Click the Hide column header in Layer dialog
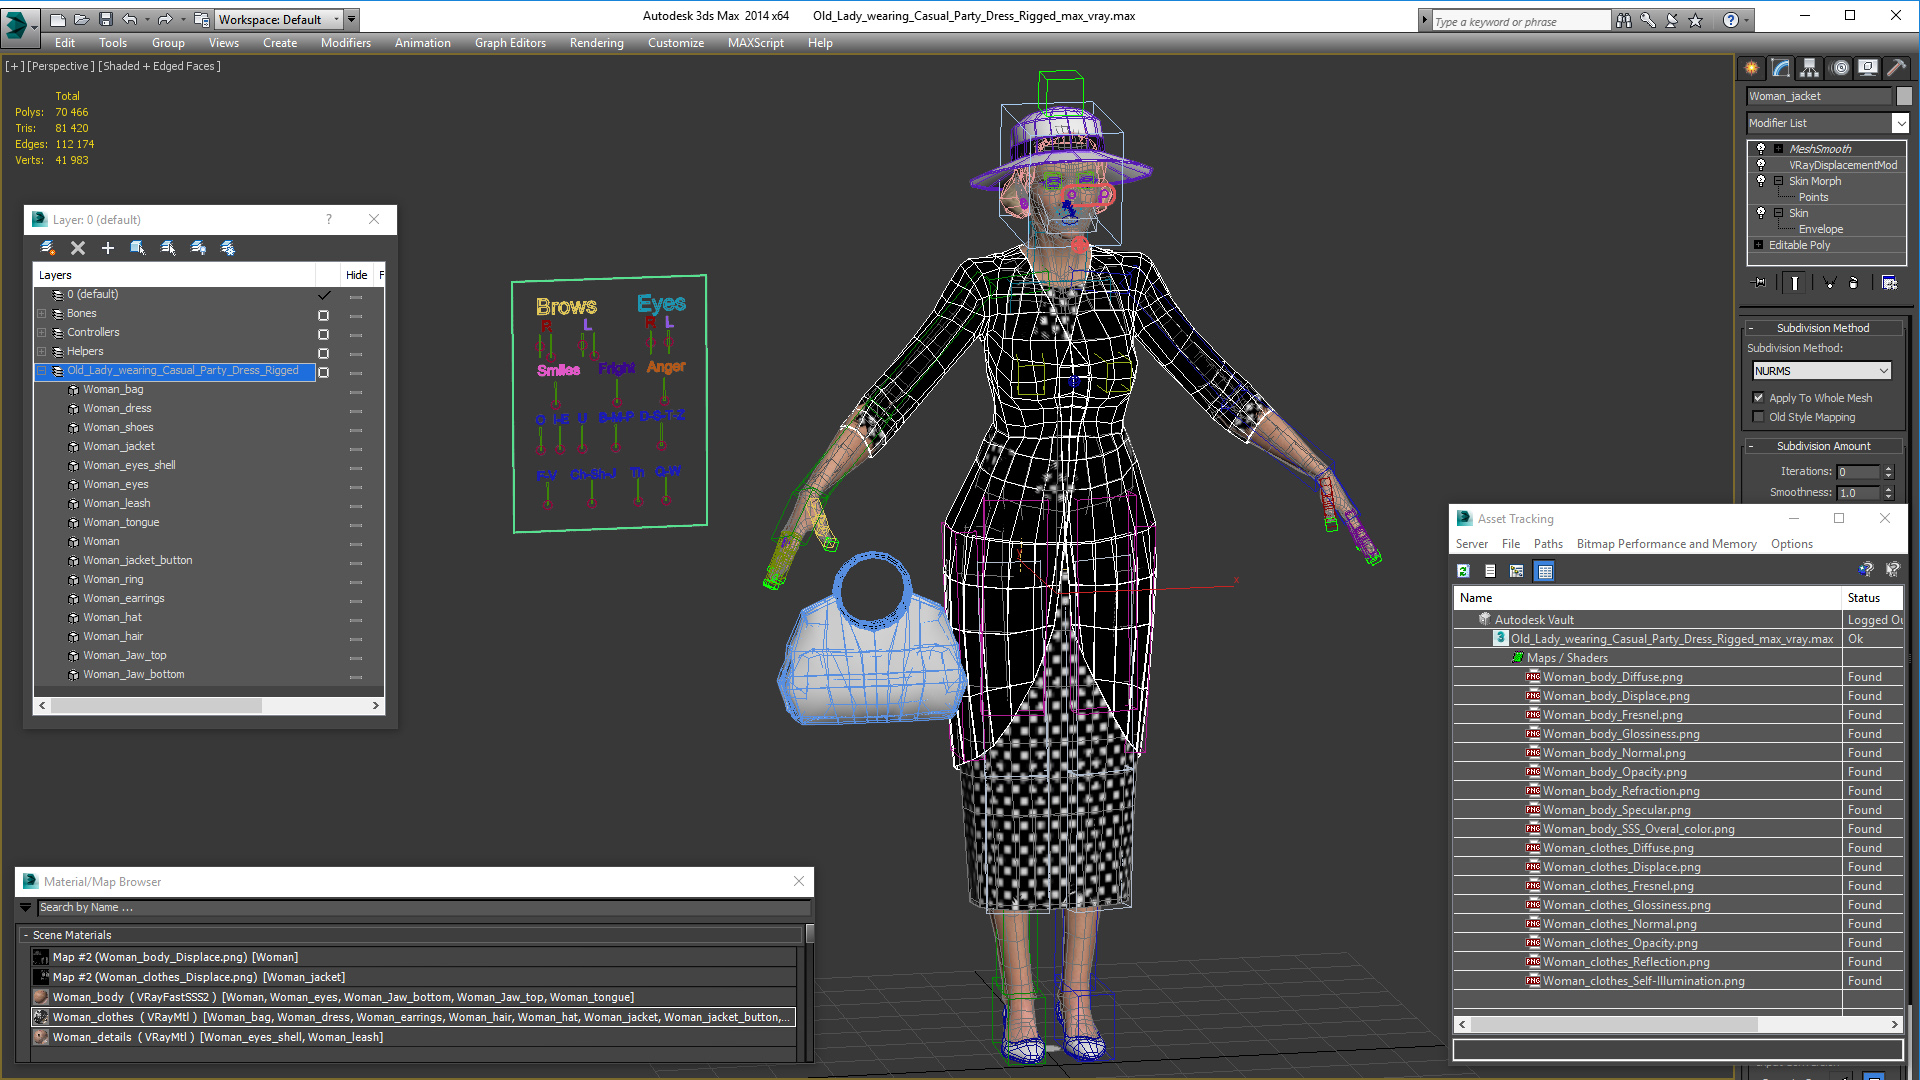This screenshot has width=1920, height=1080. 356,275
